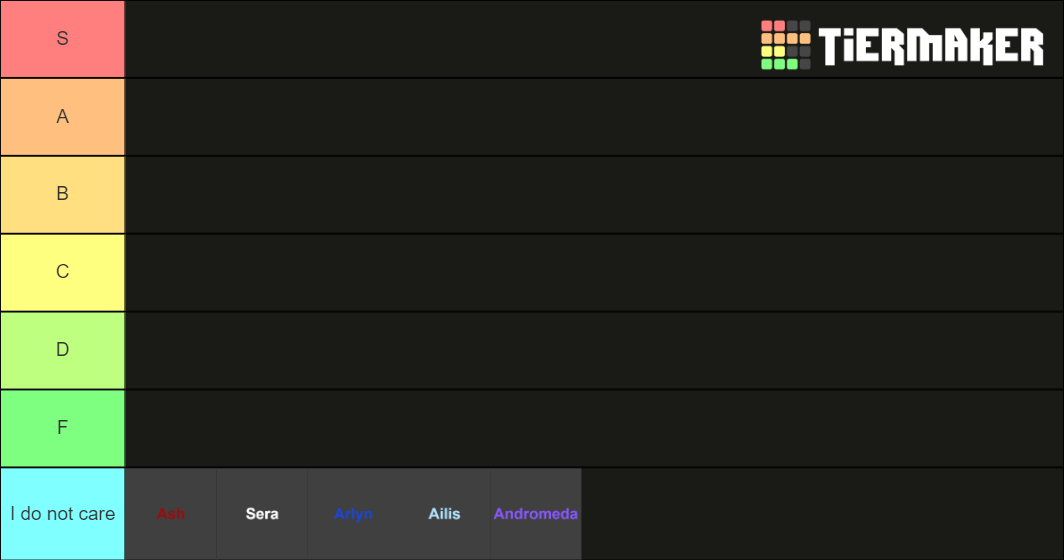Click the light green D tier label
The width and height of the screenshot is (1064, 560).
tap(62, 350)
